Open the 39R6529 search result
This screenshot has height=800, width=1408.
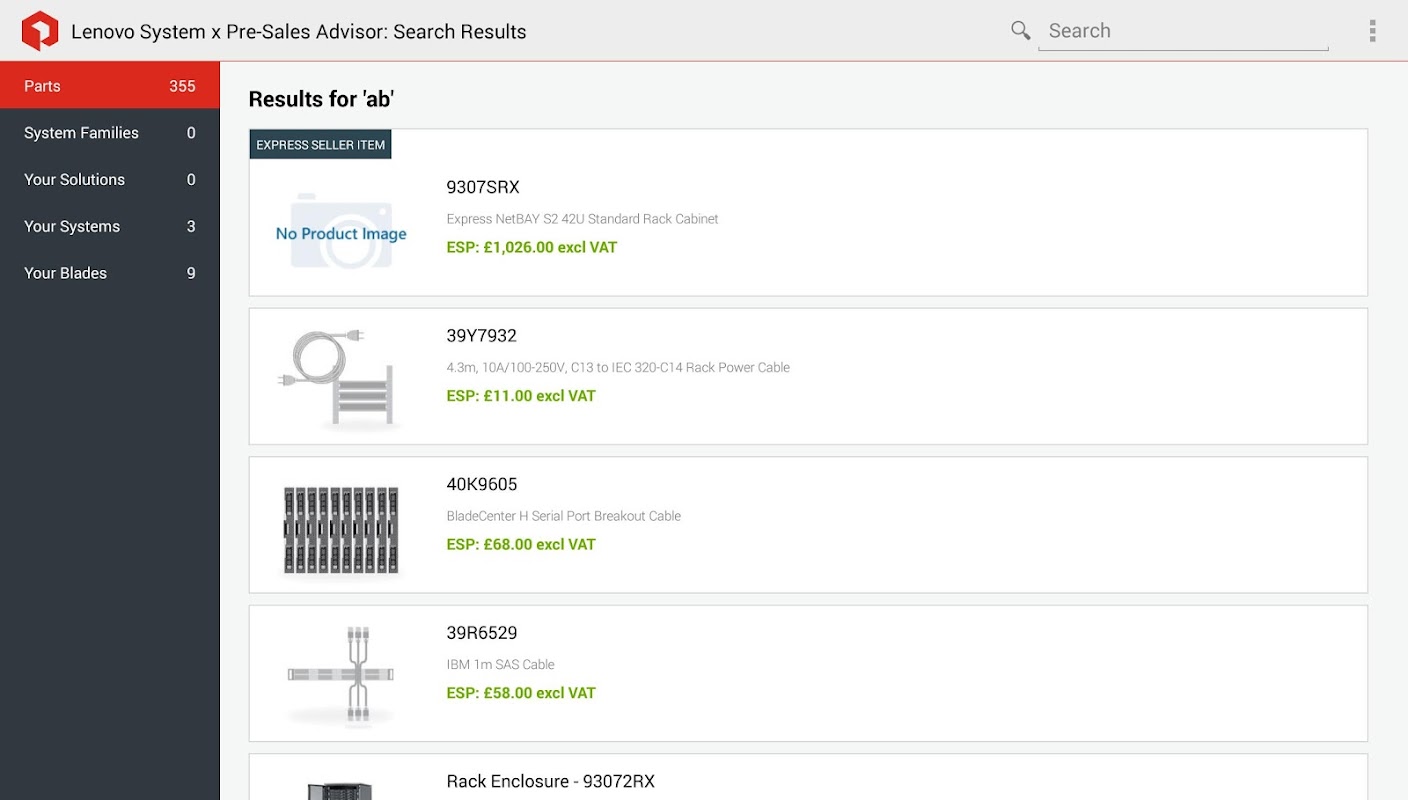point(481,633)
